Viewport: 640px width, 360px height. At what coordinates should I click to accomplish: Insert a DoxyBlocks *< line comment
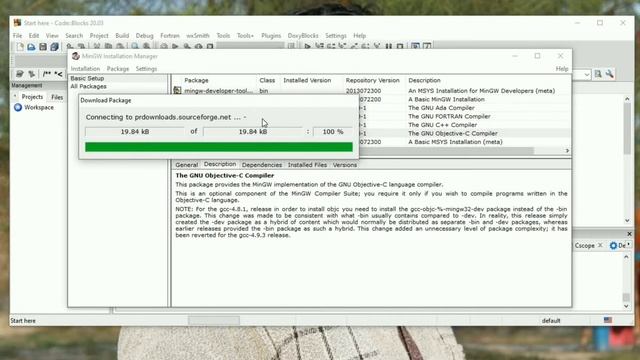[58, 74]
